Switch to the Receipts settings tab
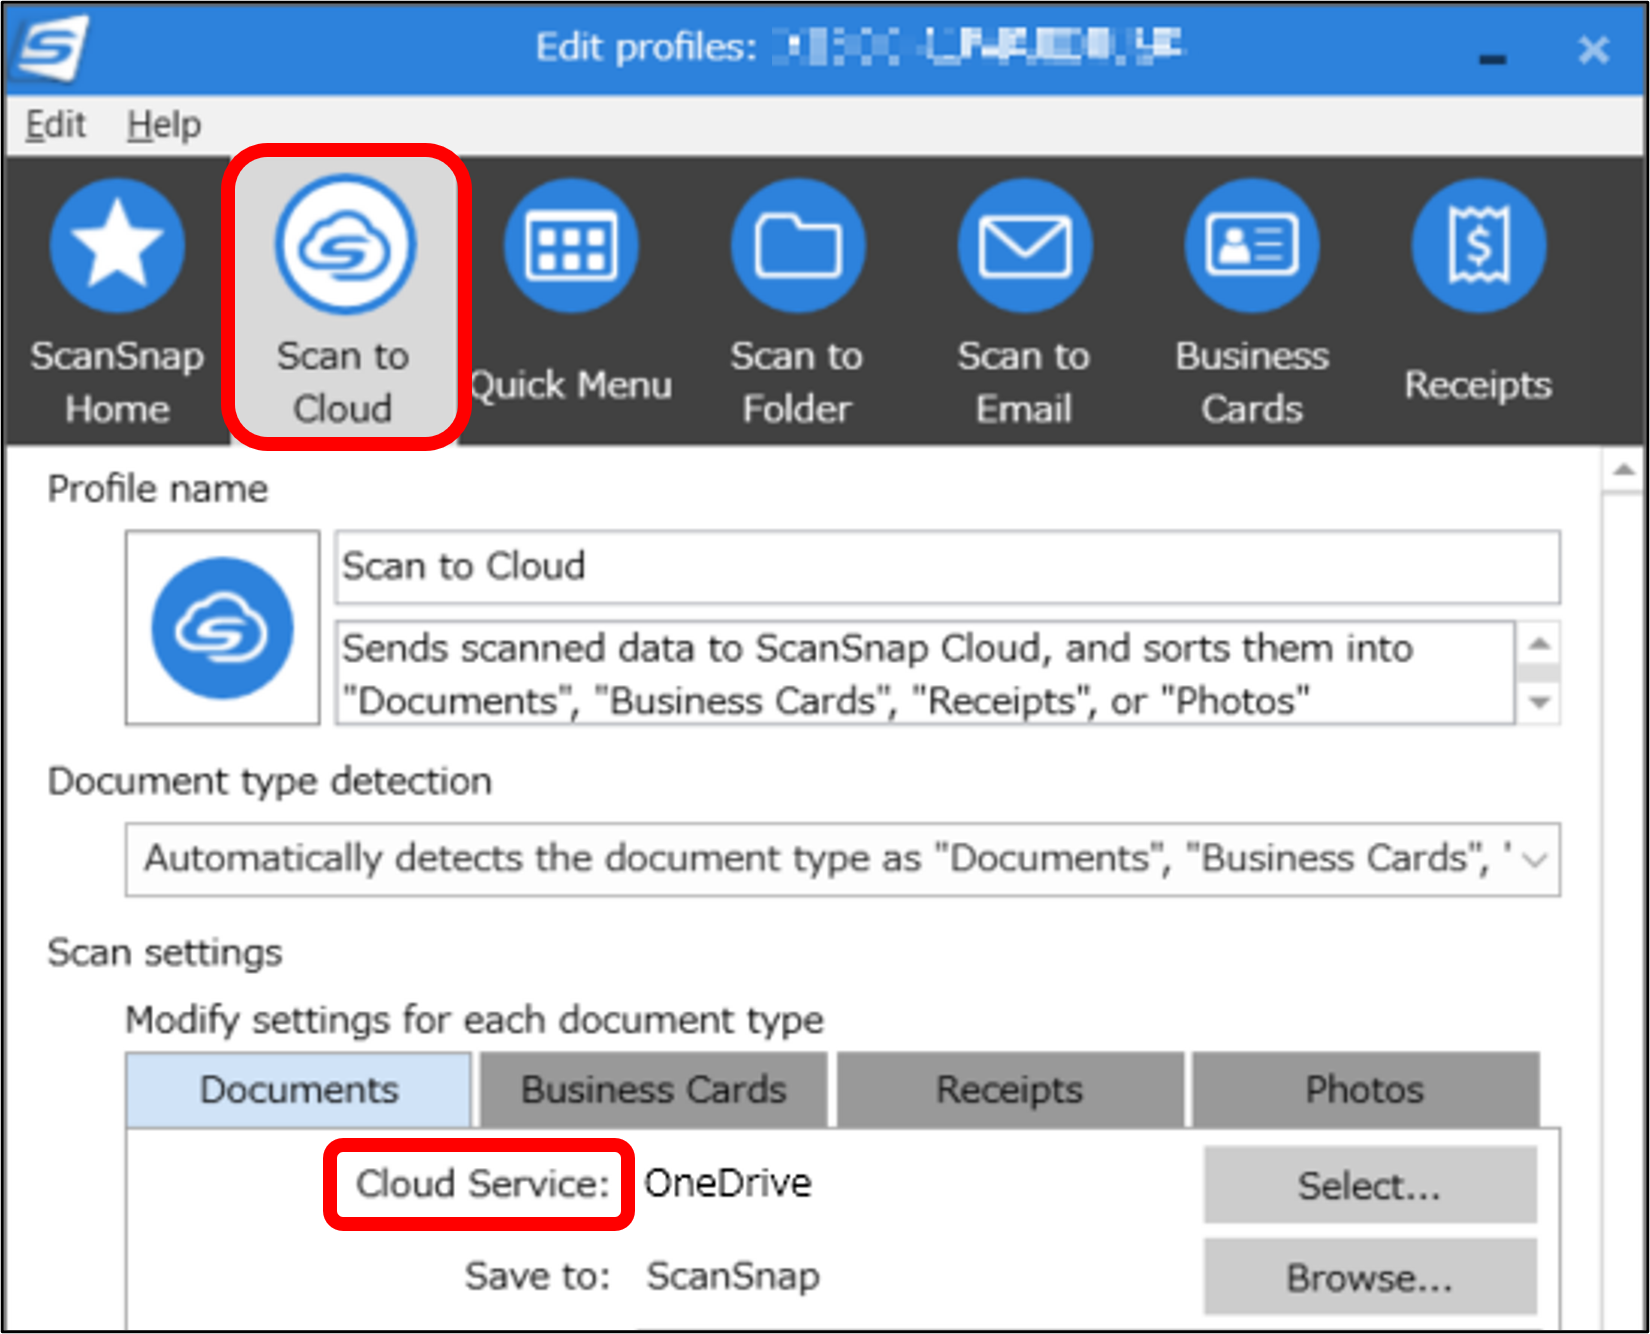 1010,1089
